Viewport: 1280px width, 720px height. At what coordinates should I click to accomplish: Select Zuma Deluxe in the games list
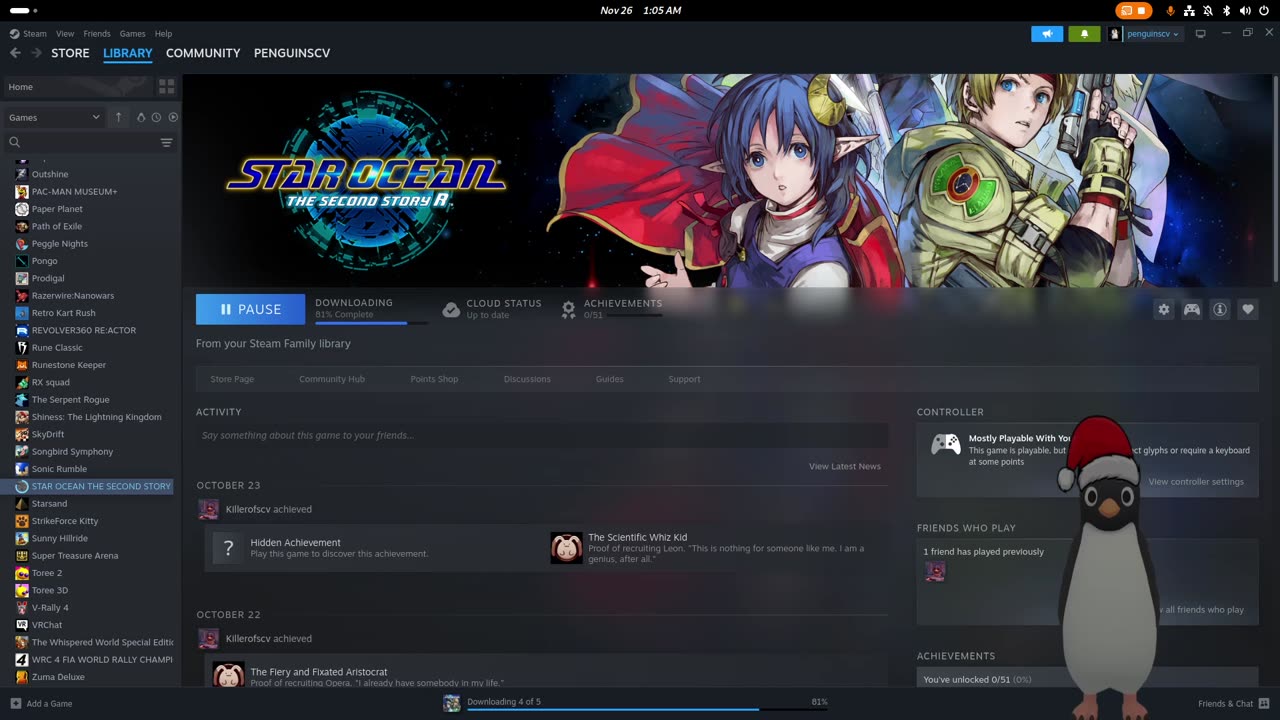click(x=58, y=677)
